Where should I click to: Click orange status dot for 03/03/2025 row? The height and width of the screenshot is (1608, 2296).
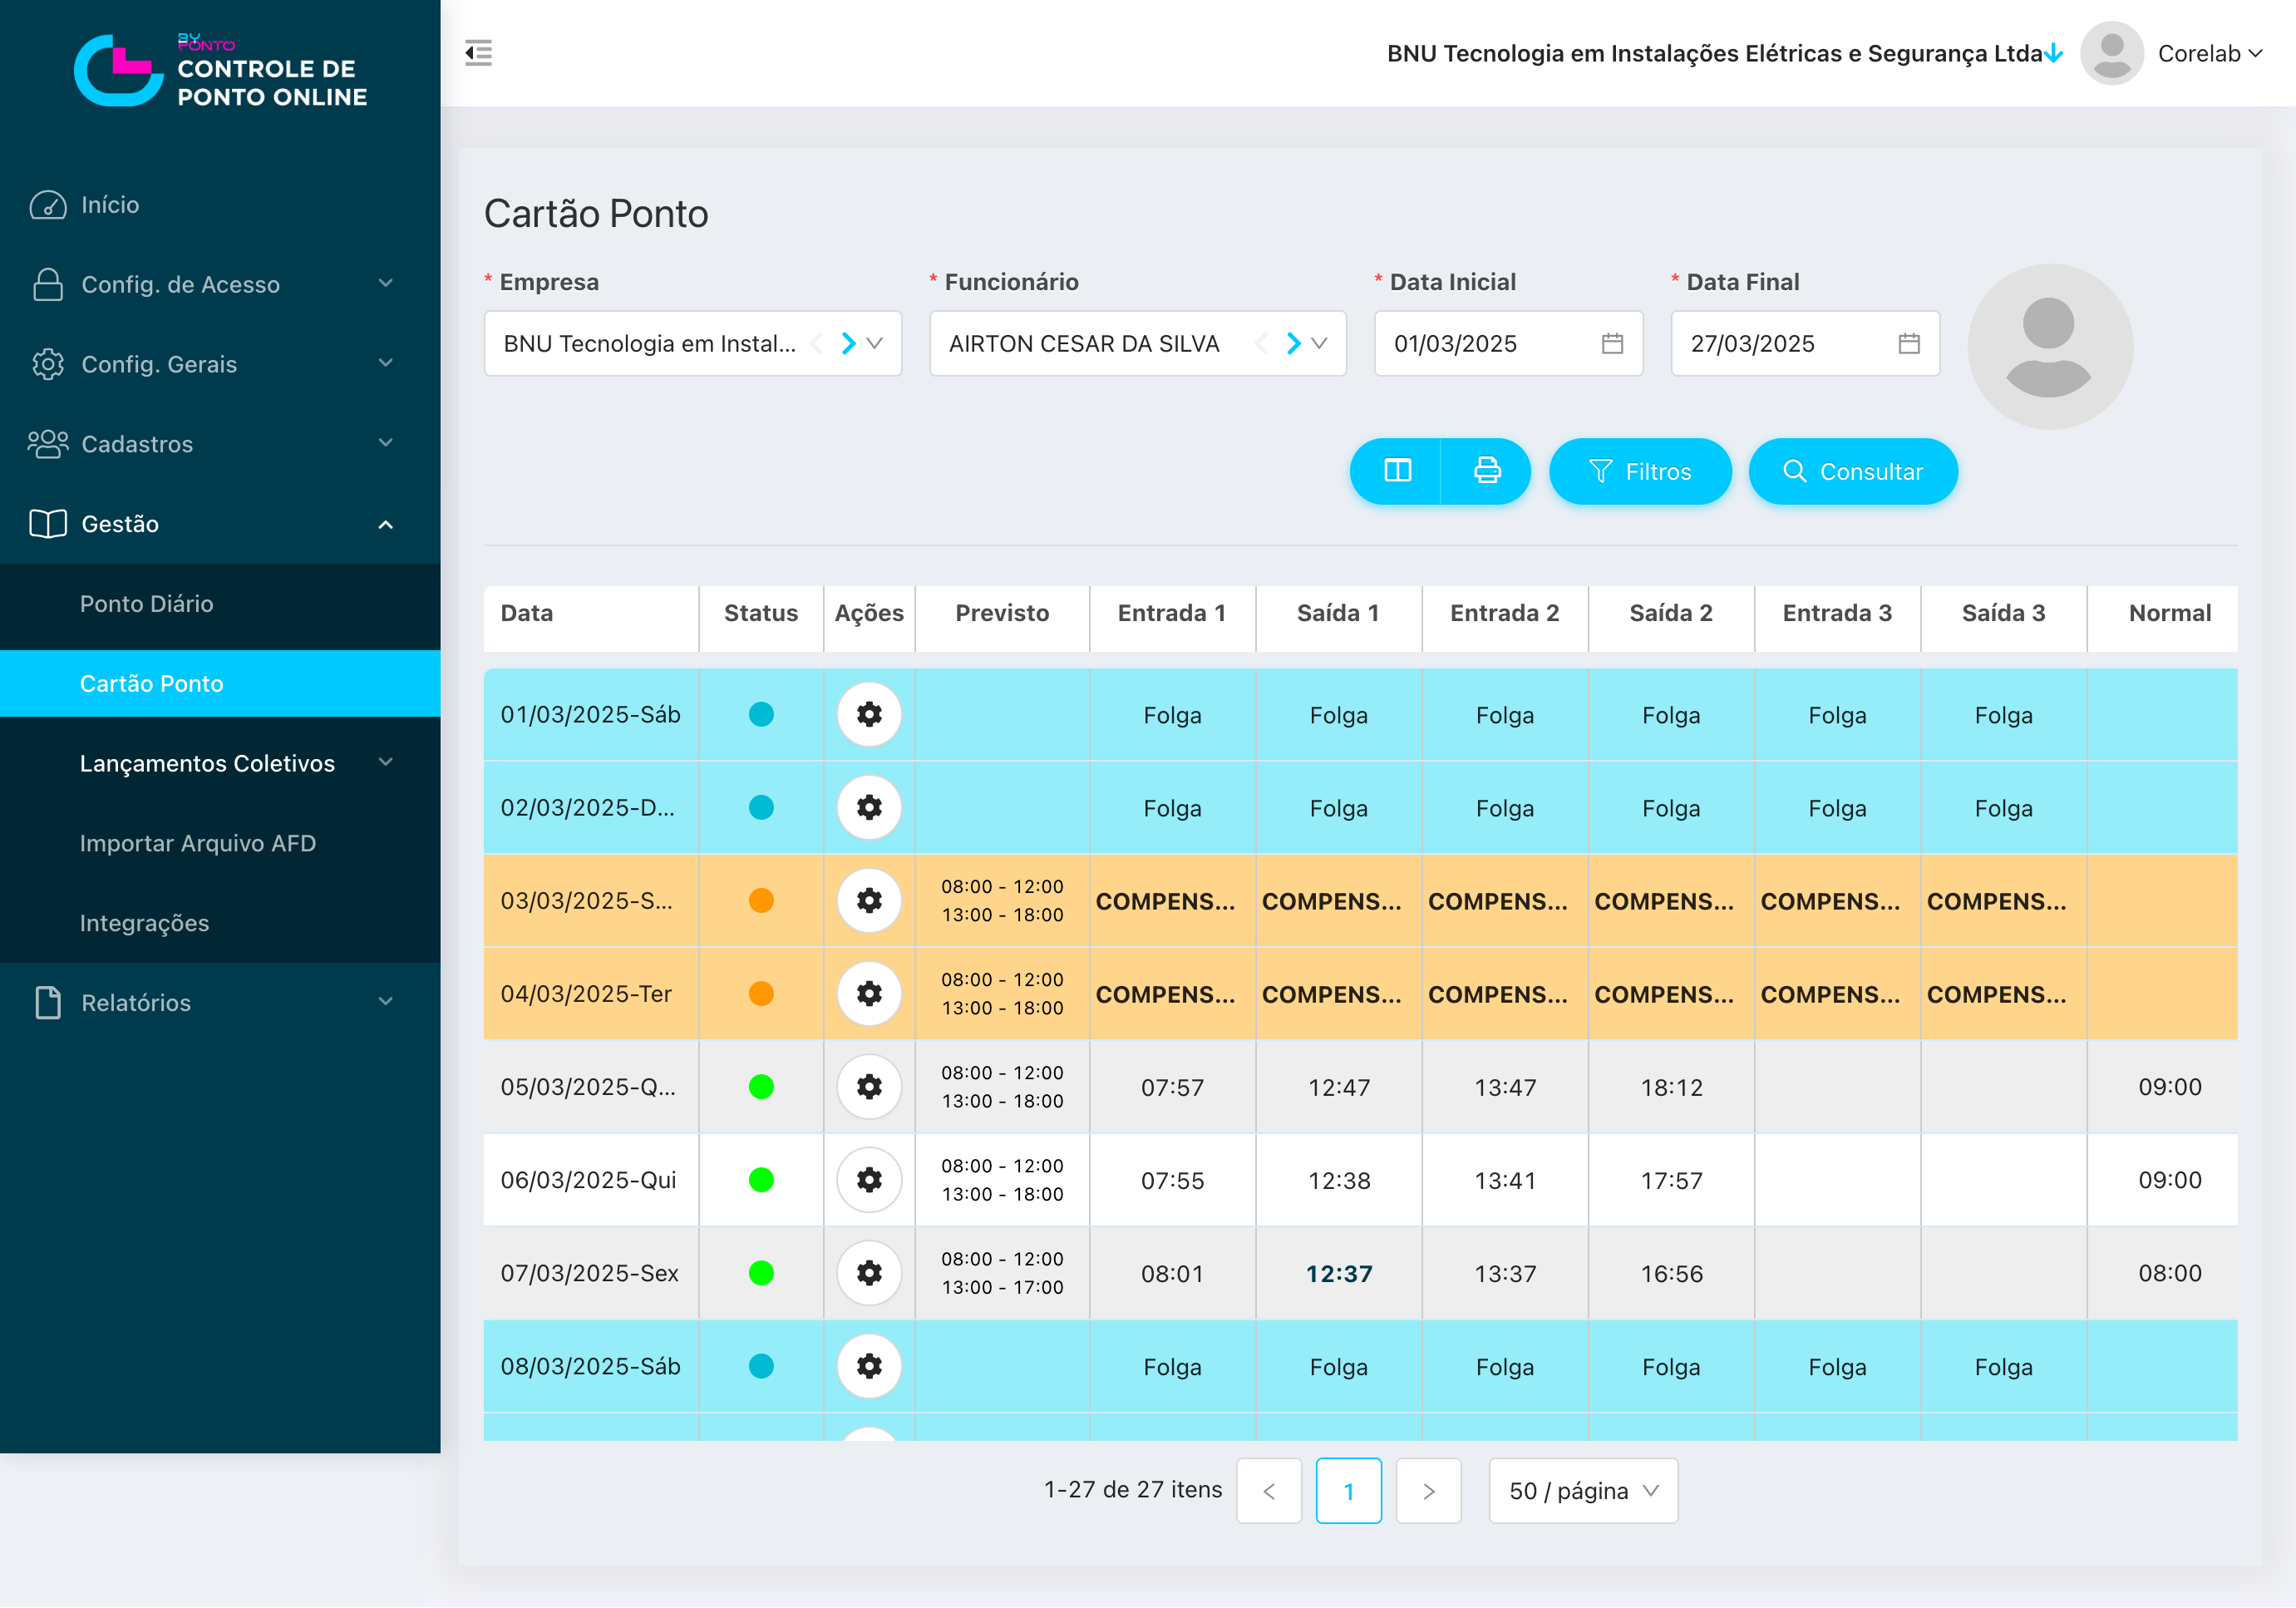pos(761,901)
